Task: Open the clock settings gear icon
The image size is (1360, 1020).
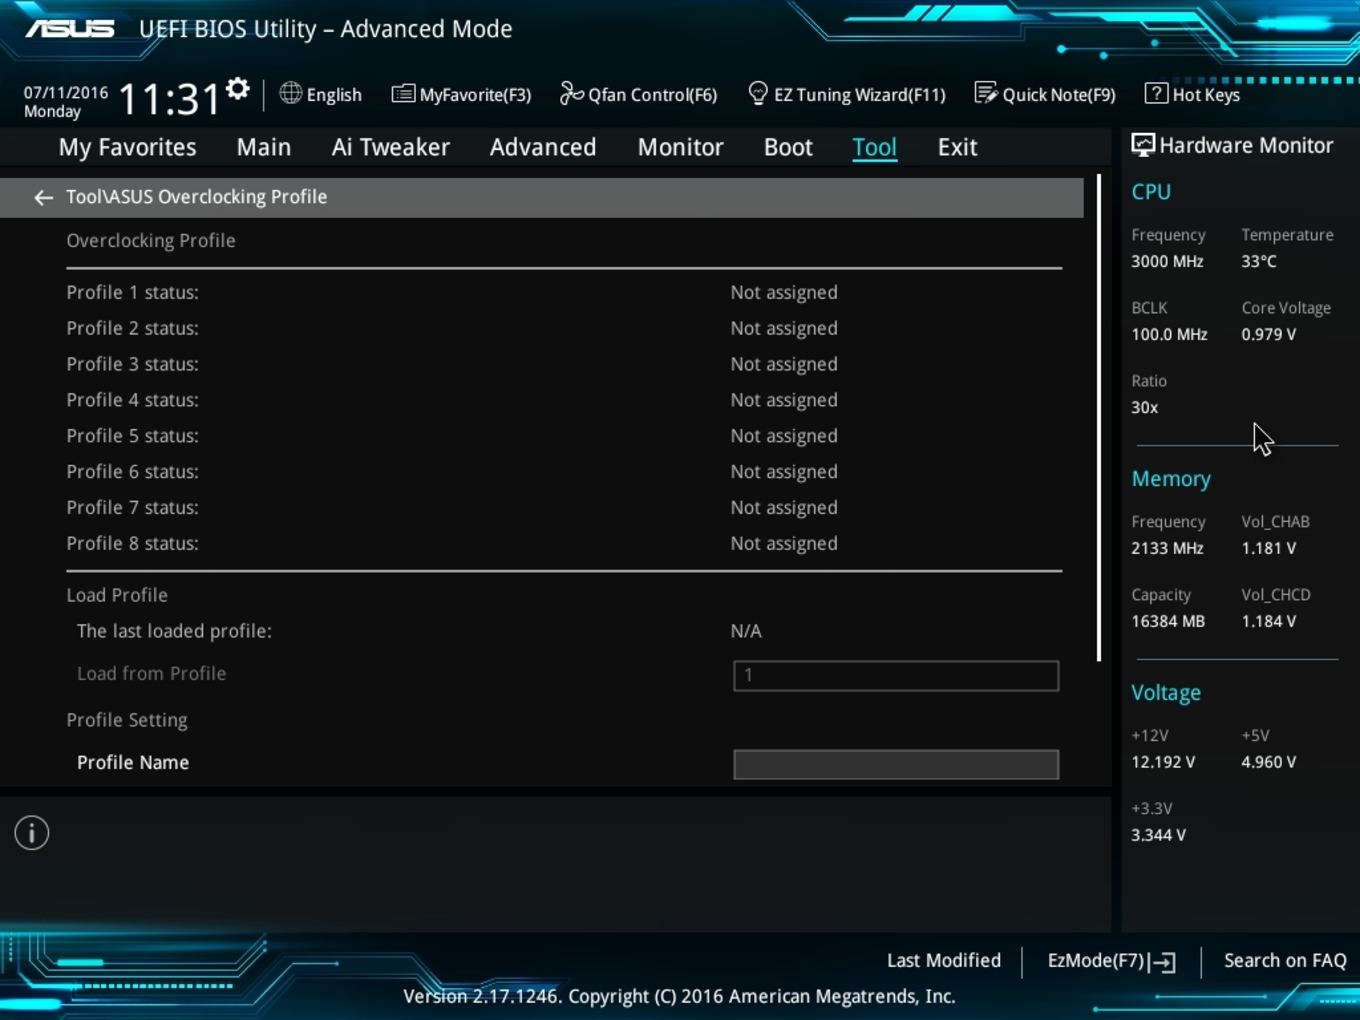Action: coord(237,90)
